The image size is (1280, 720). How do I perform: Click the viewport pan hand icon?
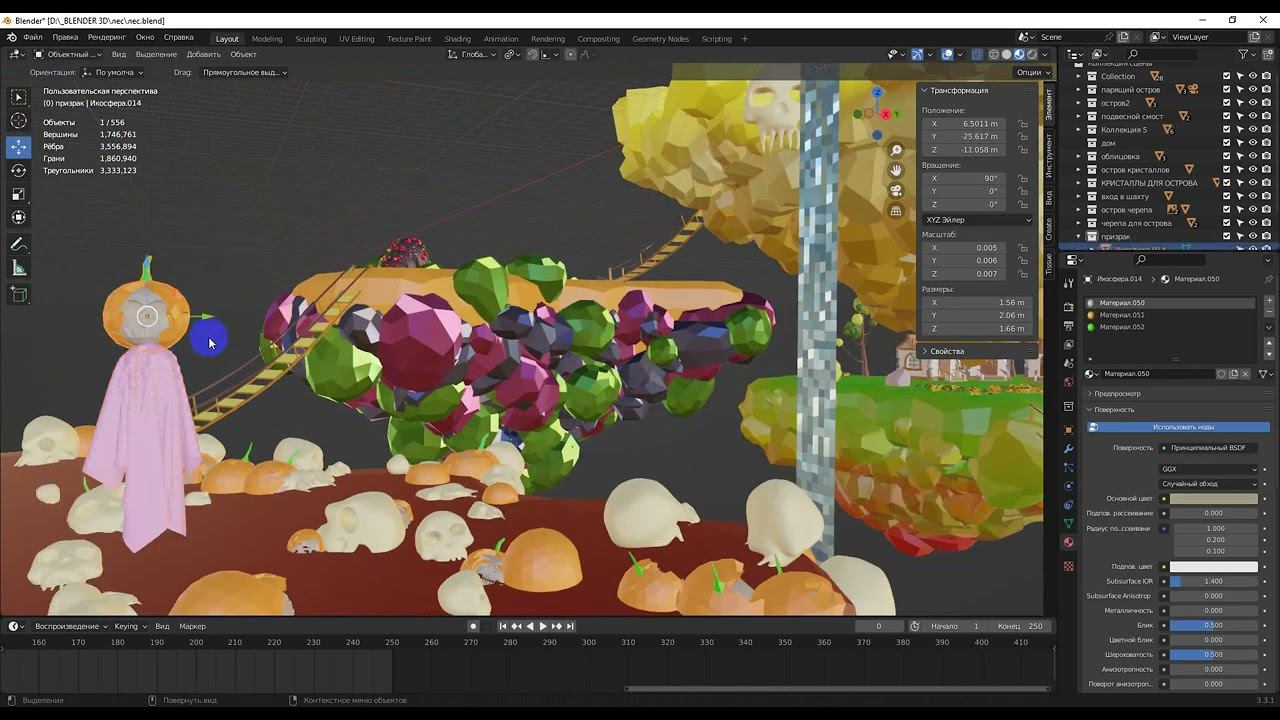point(896,170)
